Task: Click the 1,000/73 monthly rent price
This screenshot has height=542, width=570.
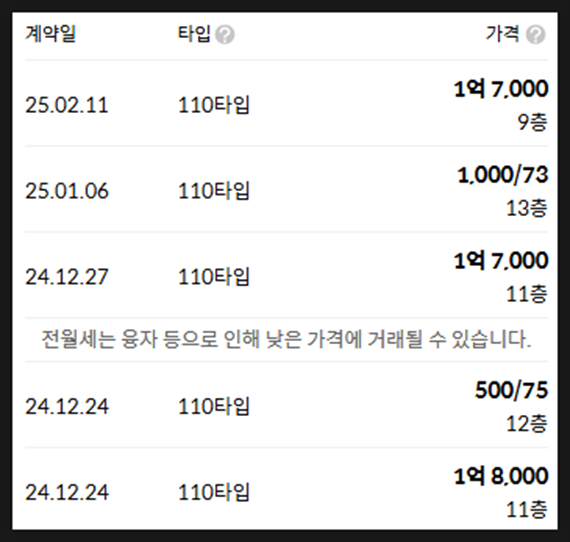Action: point(503,175)
